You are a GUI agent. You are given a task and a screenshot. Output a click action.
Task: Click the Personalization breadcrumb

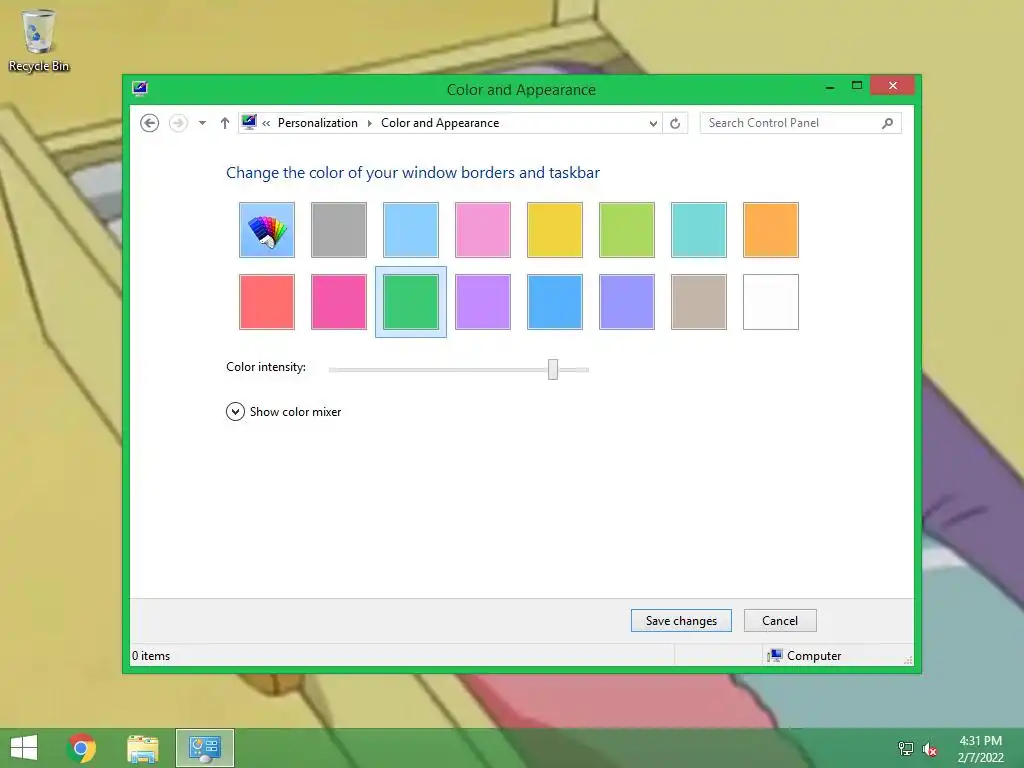317,123
